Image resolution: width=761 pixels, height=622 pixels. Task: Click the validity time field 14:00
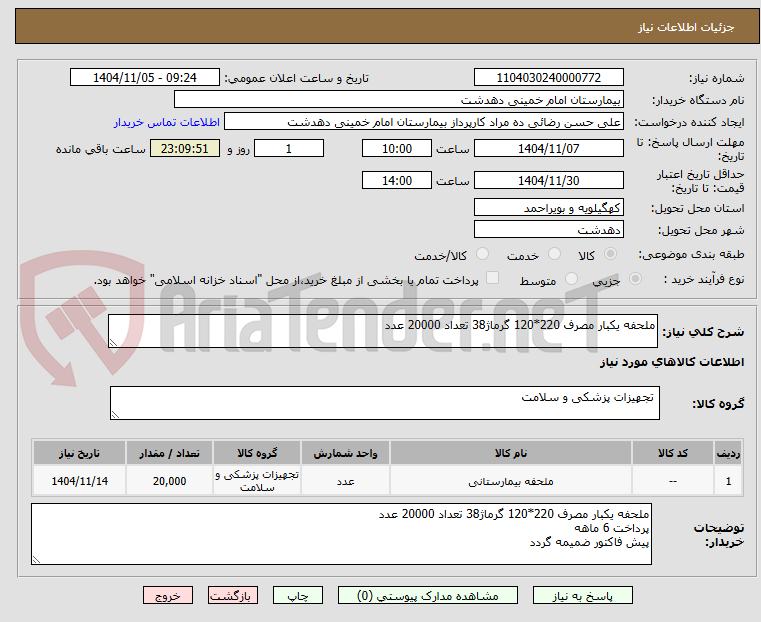point(397,180)
